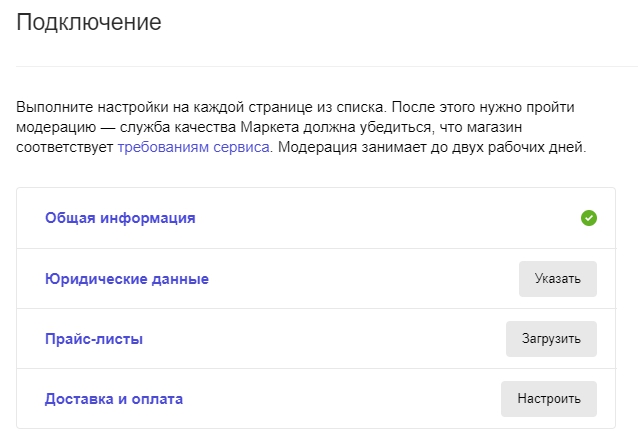Select empty space in Прайс-листы row

[x=326, y=339]
